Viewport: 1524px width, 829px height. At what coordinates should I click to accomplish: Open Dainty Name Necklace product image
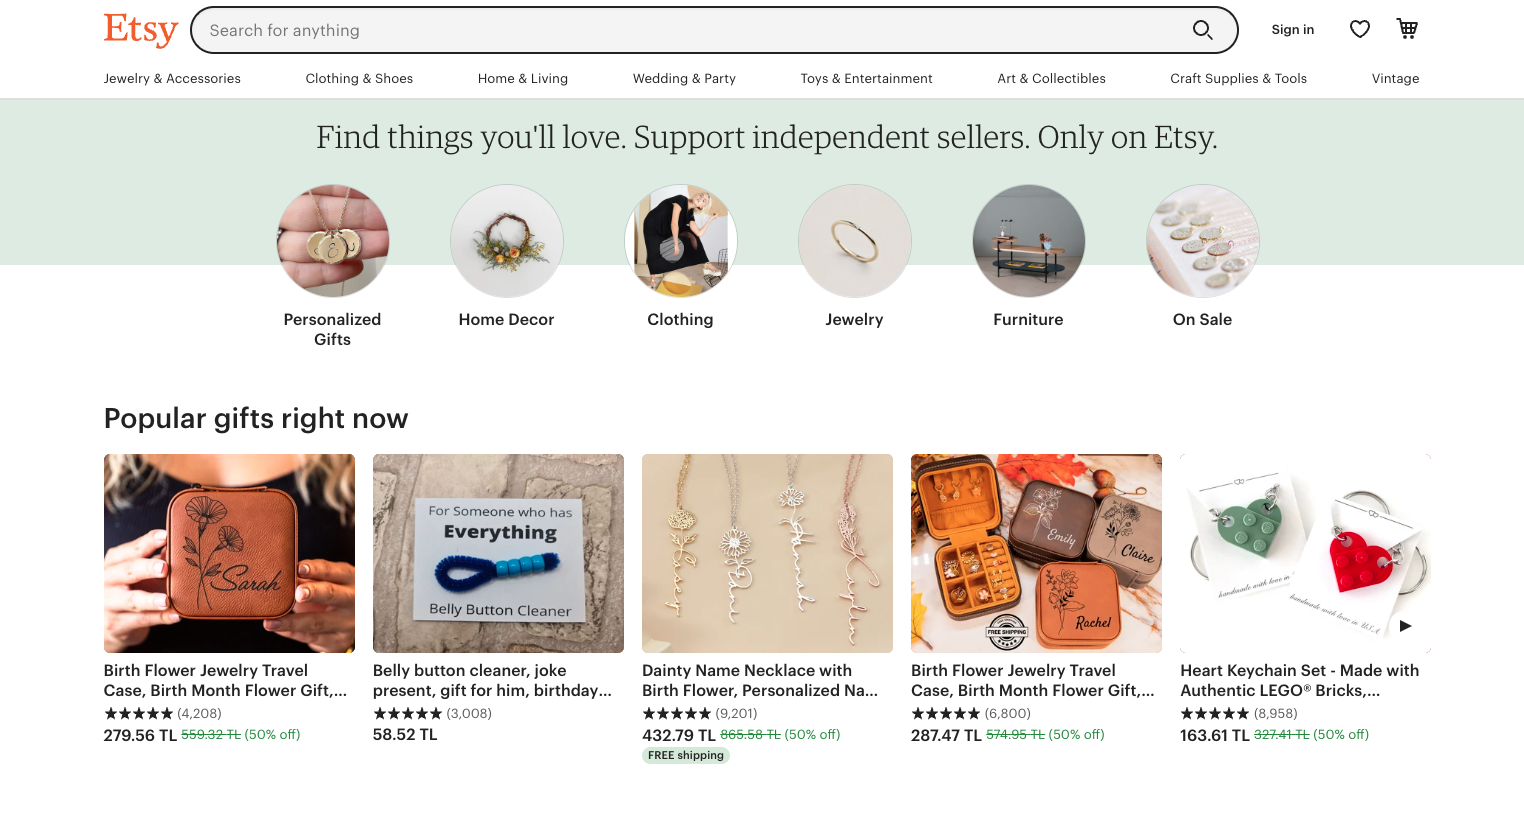click(767, 553)
